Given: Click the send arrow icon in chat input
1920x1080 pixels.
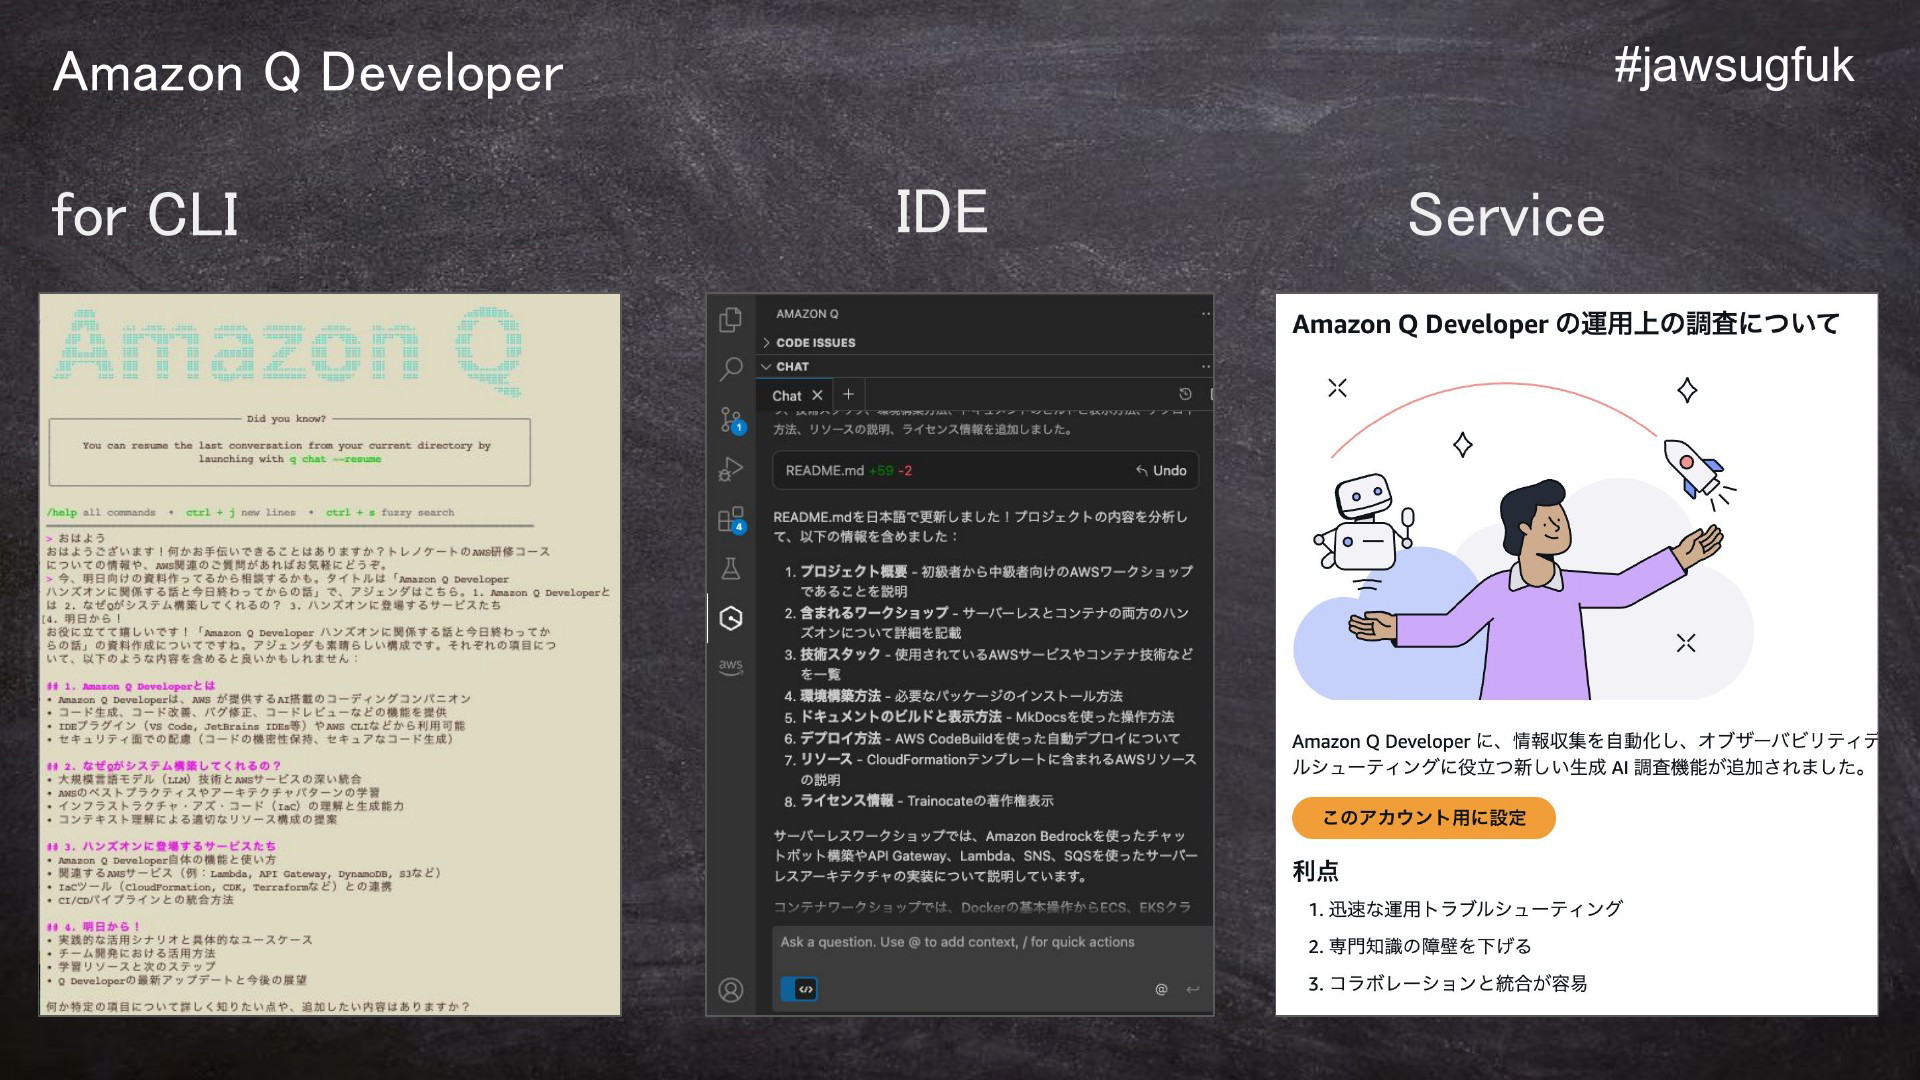Looking at the screenshot, I should click(x=1192, y=989).
